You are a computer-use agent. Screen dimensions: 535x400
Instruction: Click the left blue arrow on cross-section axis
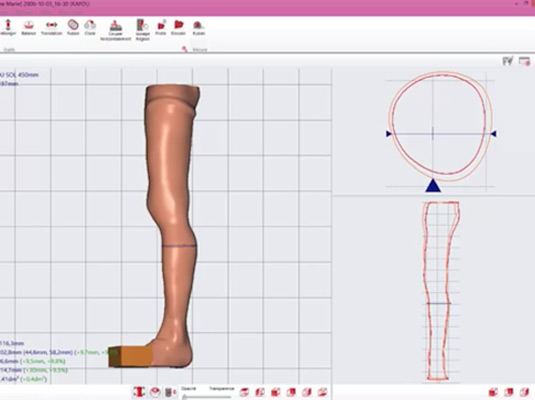tap(389, 134)
